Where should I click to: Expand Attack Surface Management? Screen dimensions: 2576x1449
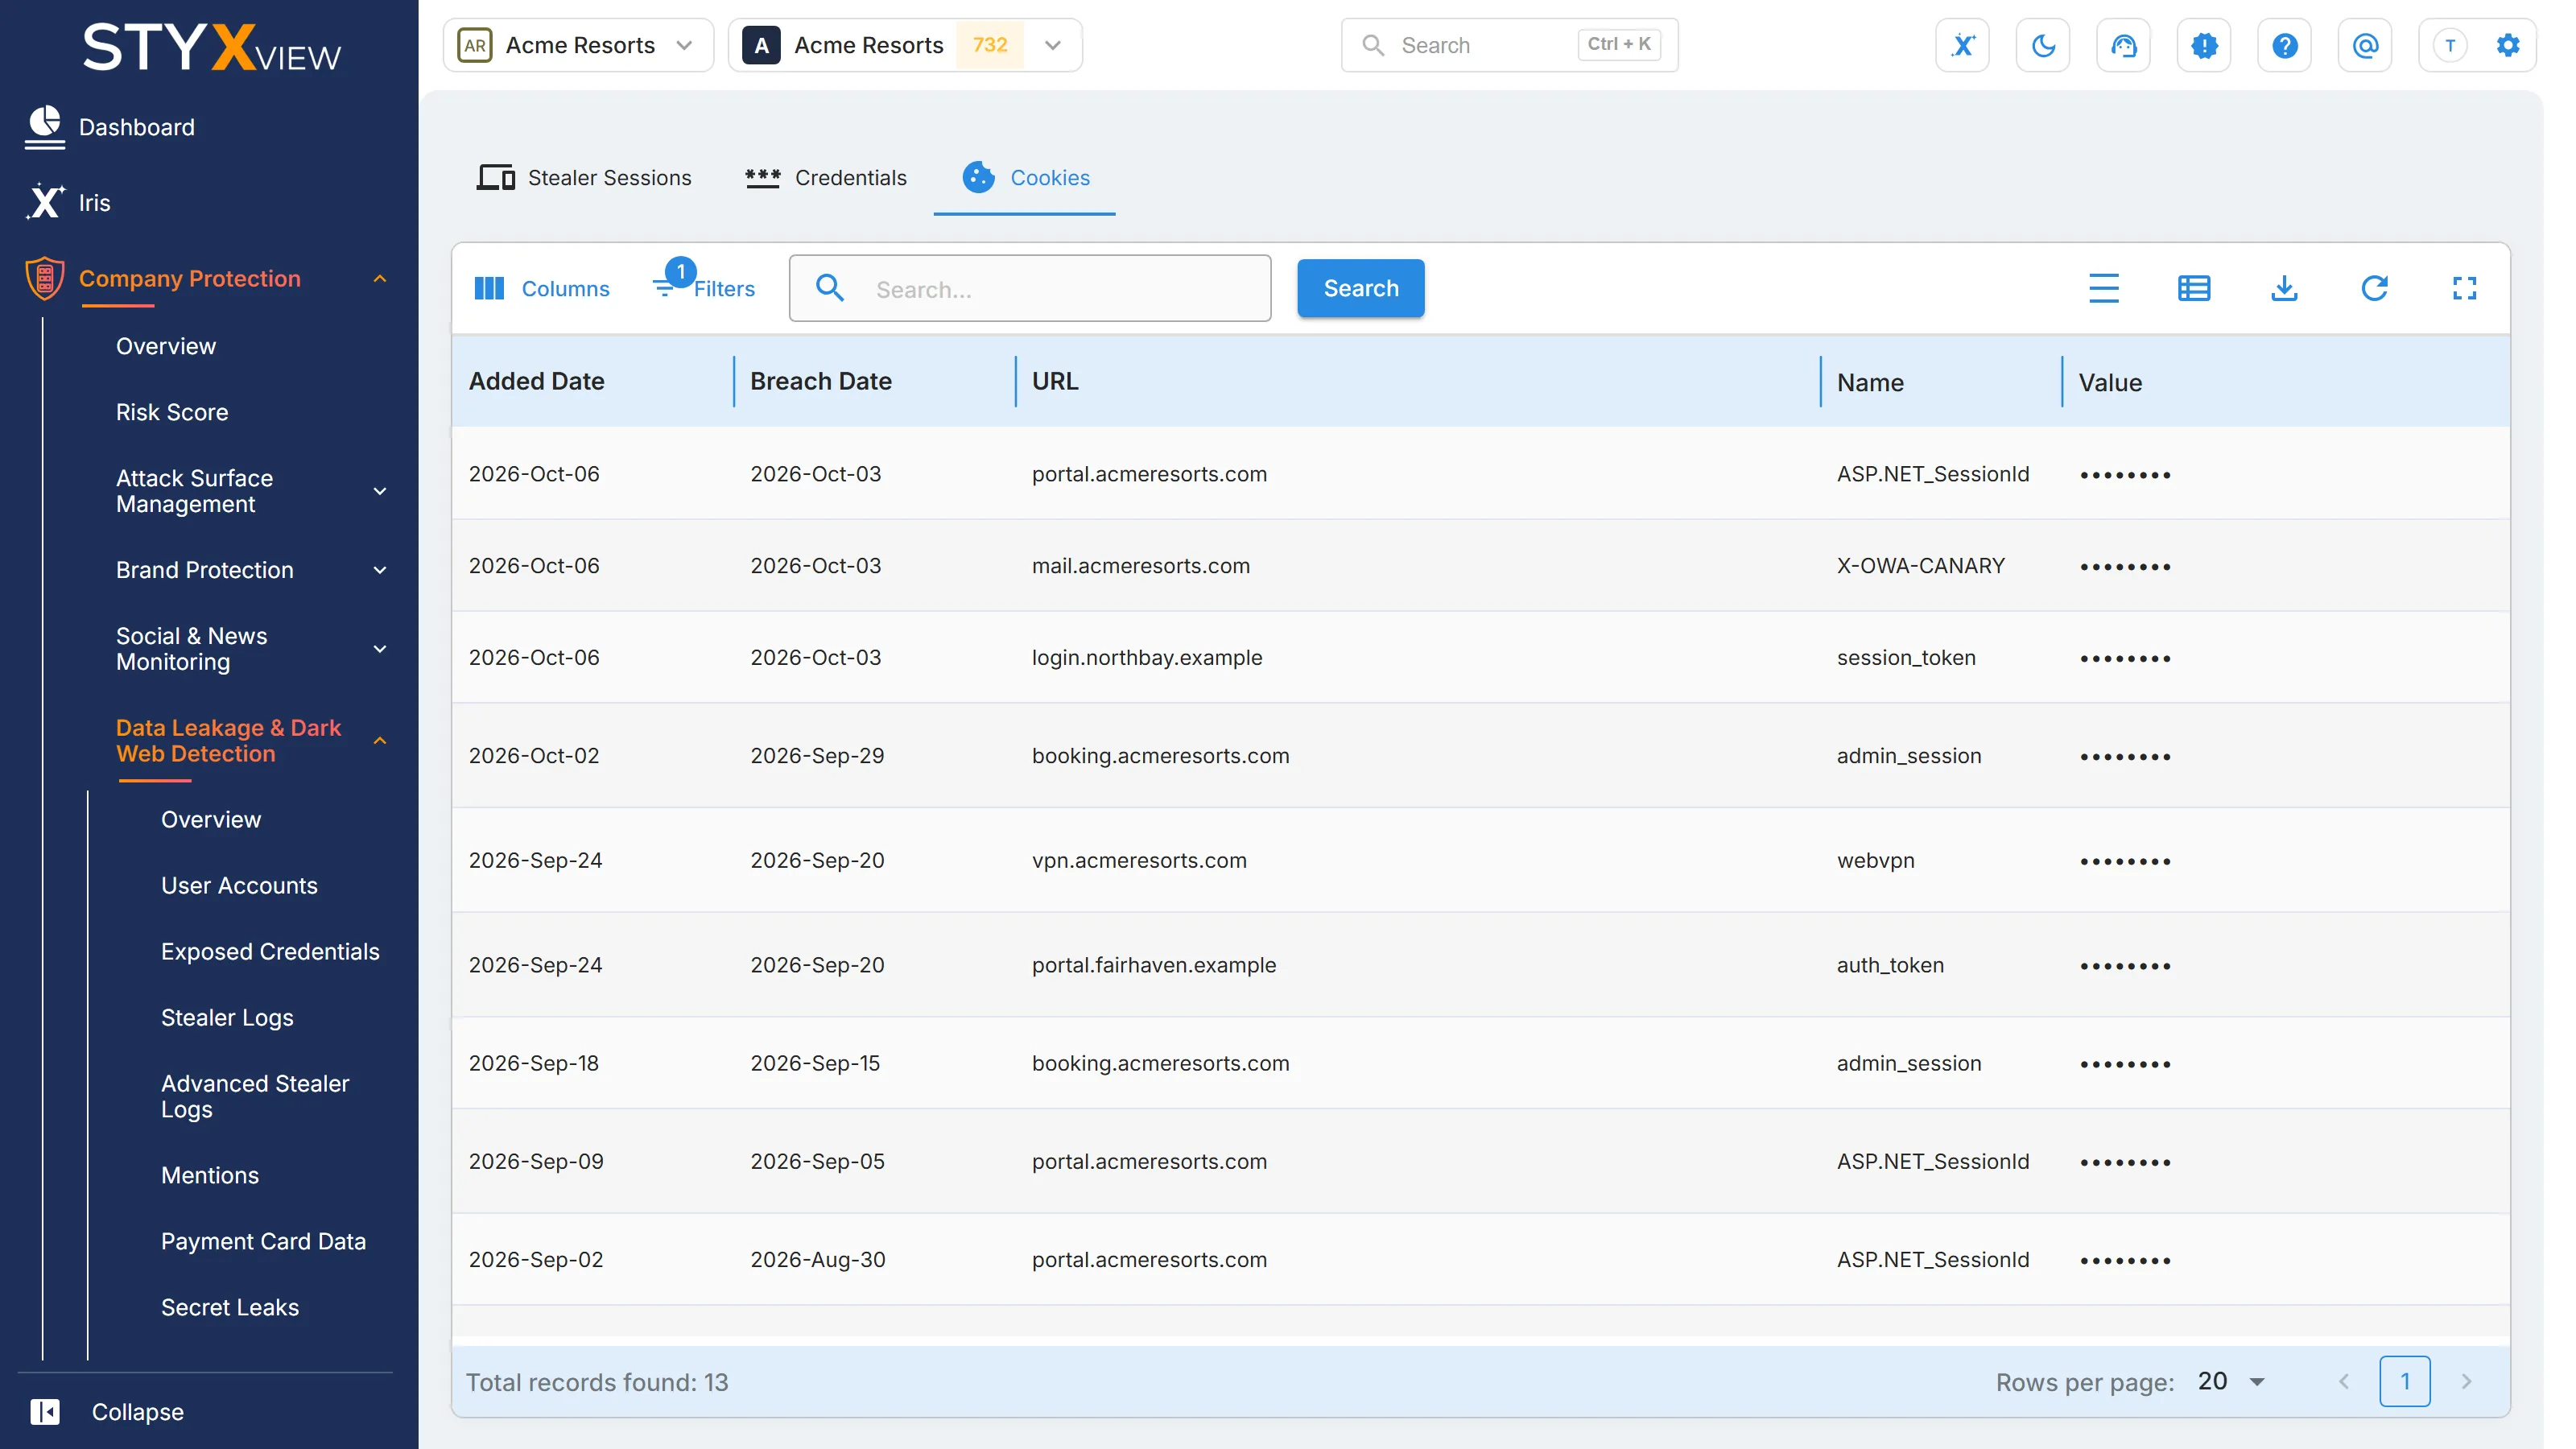click(380, 491)
